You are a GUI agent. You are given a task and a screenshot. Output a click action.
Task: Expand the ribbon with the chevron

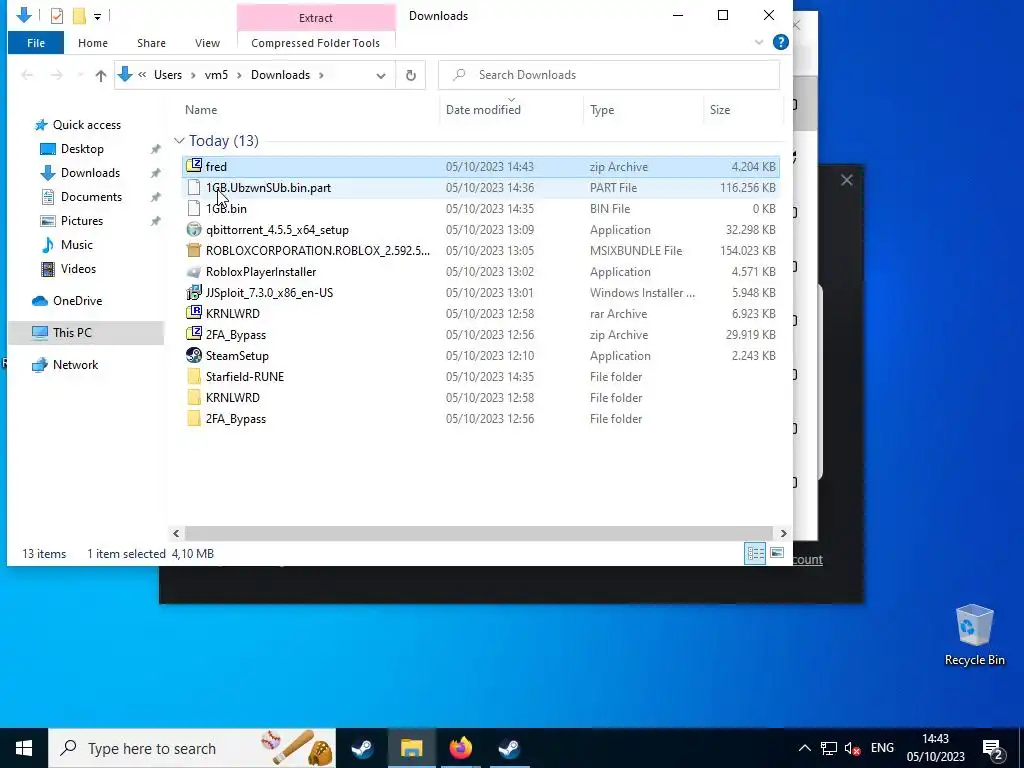pyautogui.click(x=759, y=42)
